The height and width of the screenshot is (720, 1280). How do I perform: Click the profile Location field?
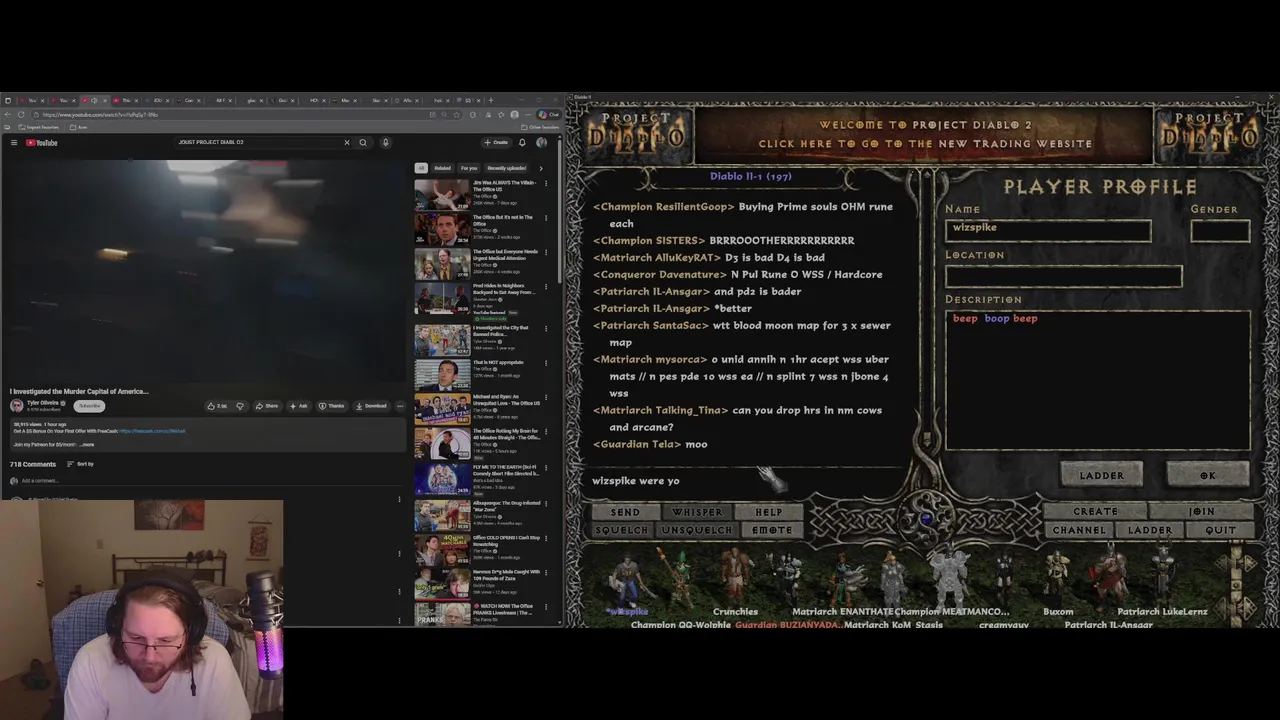pos(1064,276)
